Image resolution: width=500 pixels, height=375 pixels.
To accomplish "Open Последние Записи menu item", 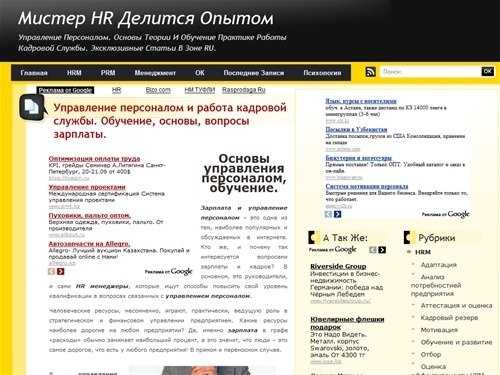I will click(x=254, y=73).
